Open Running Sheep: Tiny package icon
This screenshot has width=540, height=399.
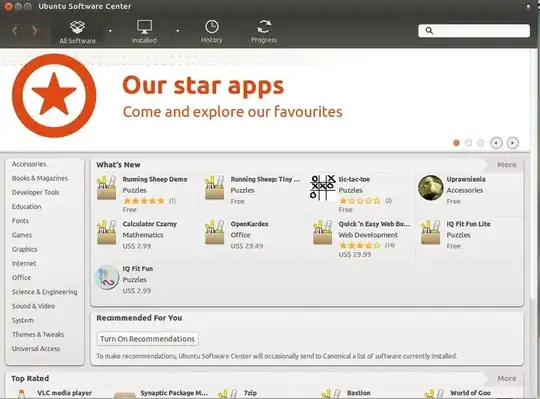point(215,188)
